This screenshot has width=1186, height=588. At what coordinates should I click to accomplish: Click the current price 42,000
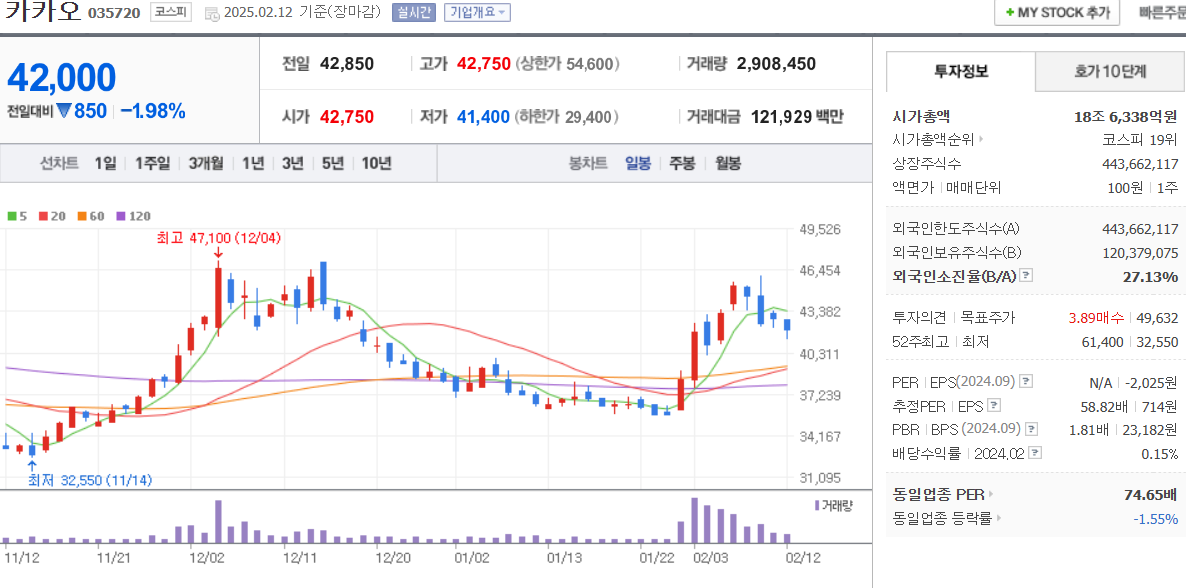[x=61, y=77]
